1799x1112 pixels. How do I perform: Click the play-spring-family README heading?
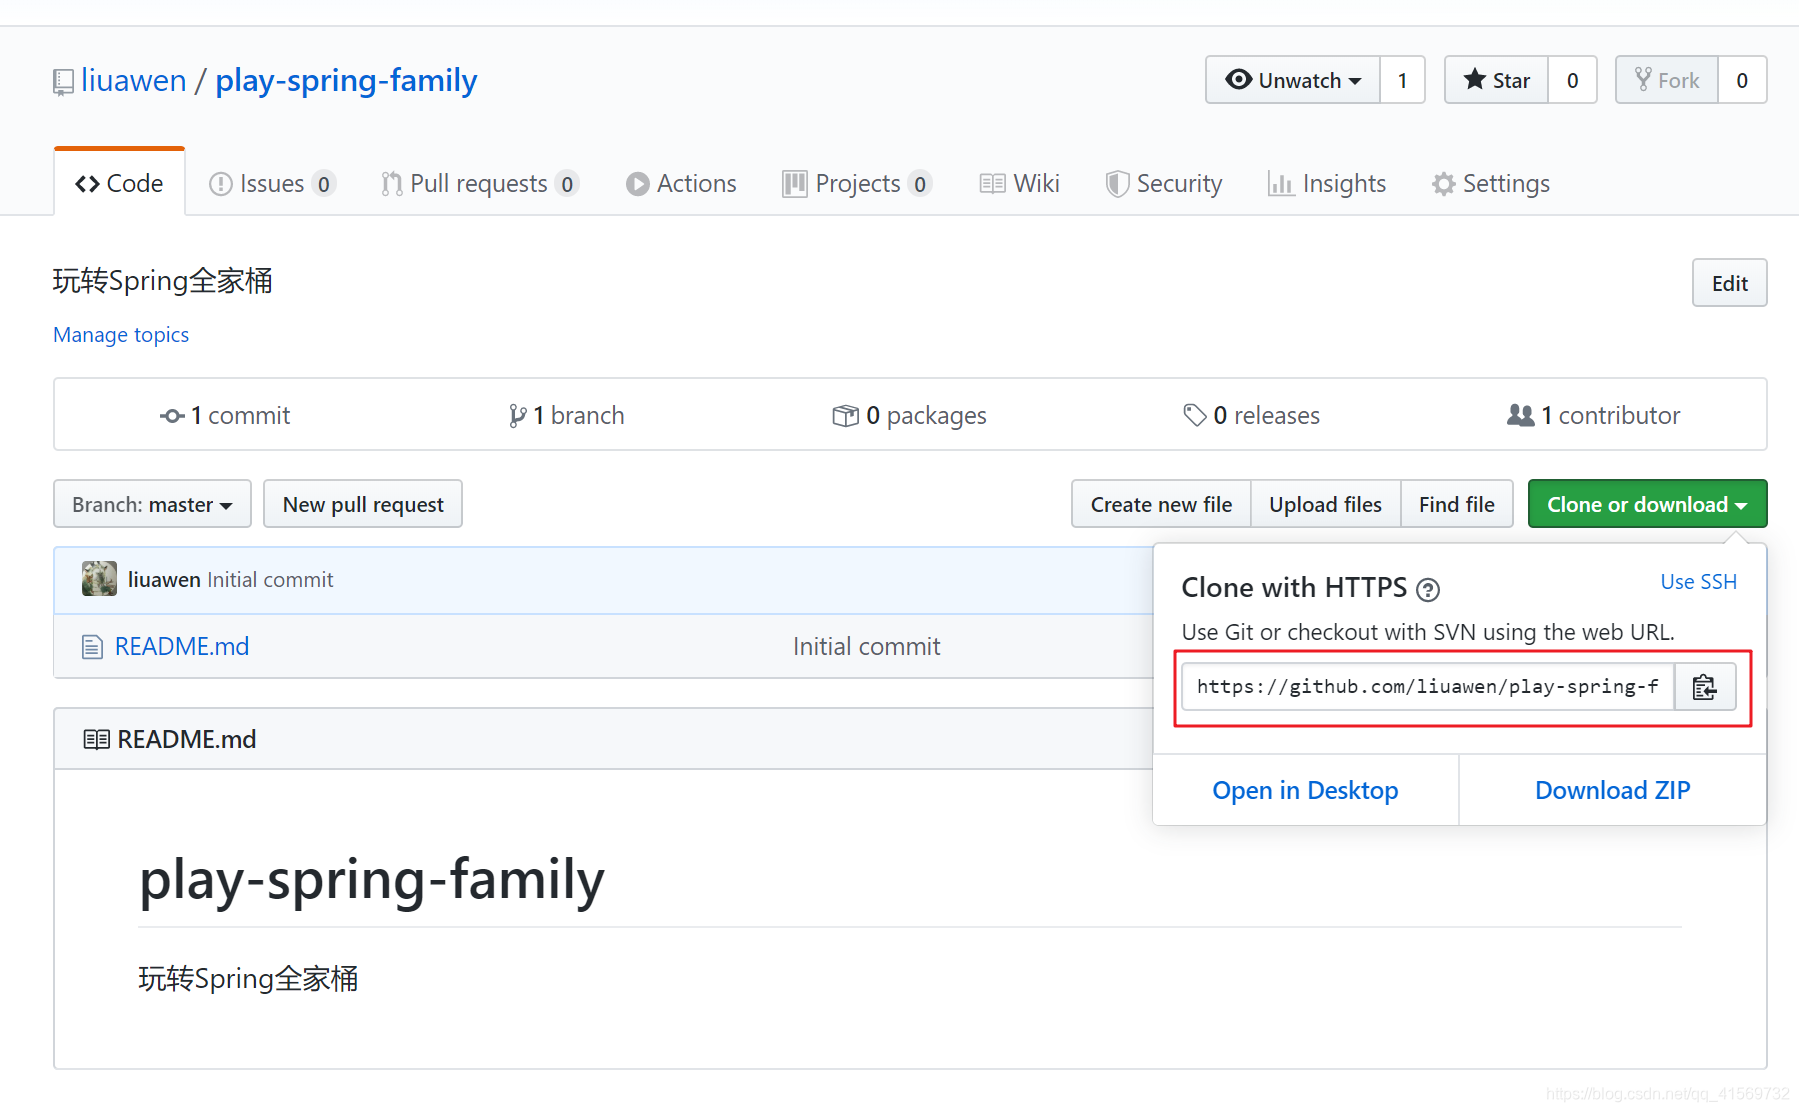(x=372, y=880)
